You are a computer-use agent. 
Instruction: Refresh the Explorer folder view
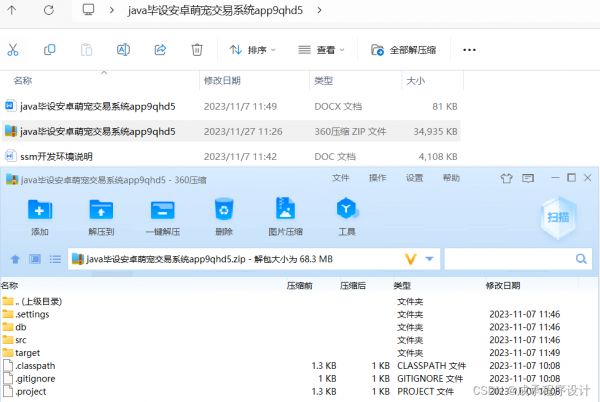point(49,10)
